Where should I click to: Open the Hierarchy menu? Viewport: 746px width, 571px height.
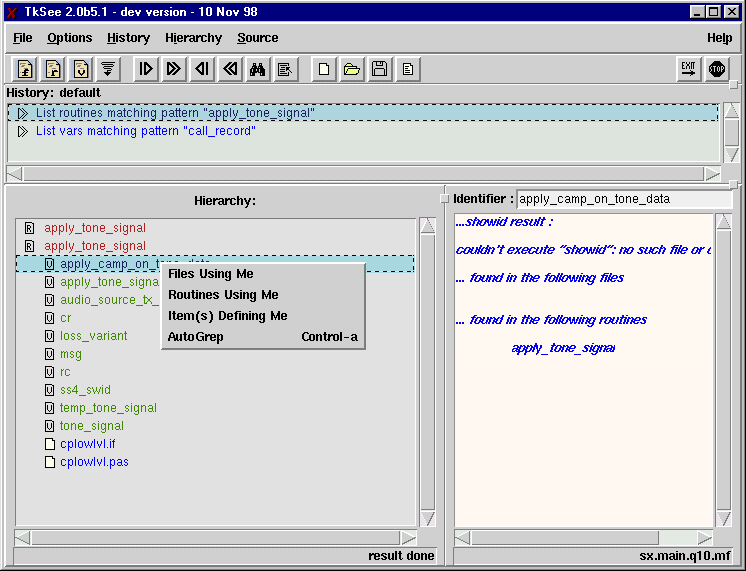click(x=193, y=38)
